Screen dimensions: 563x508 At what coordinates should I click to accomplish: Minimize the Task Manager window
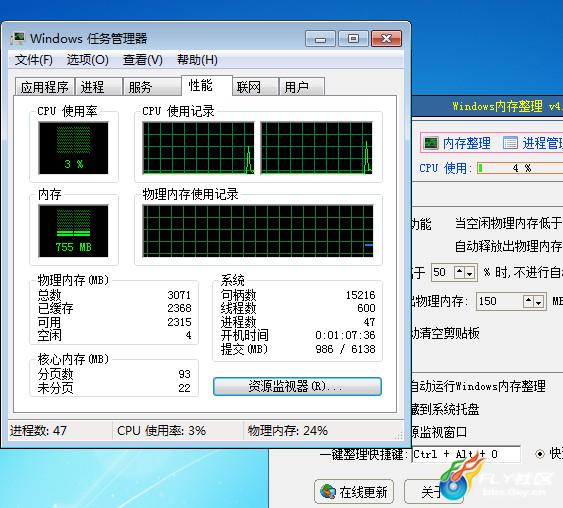click(320, 39)
